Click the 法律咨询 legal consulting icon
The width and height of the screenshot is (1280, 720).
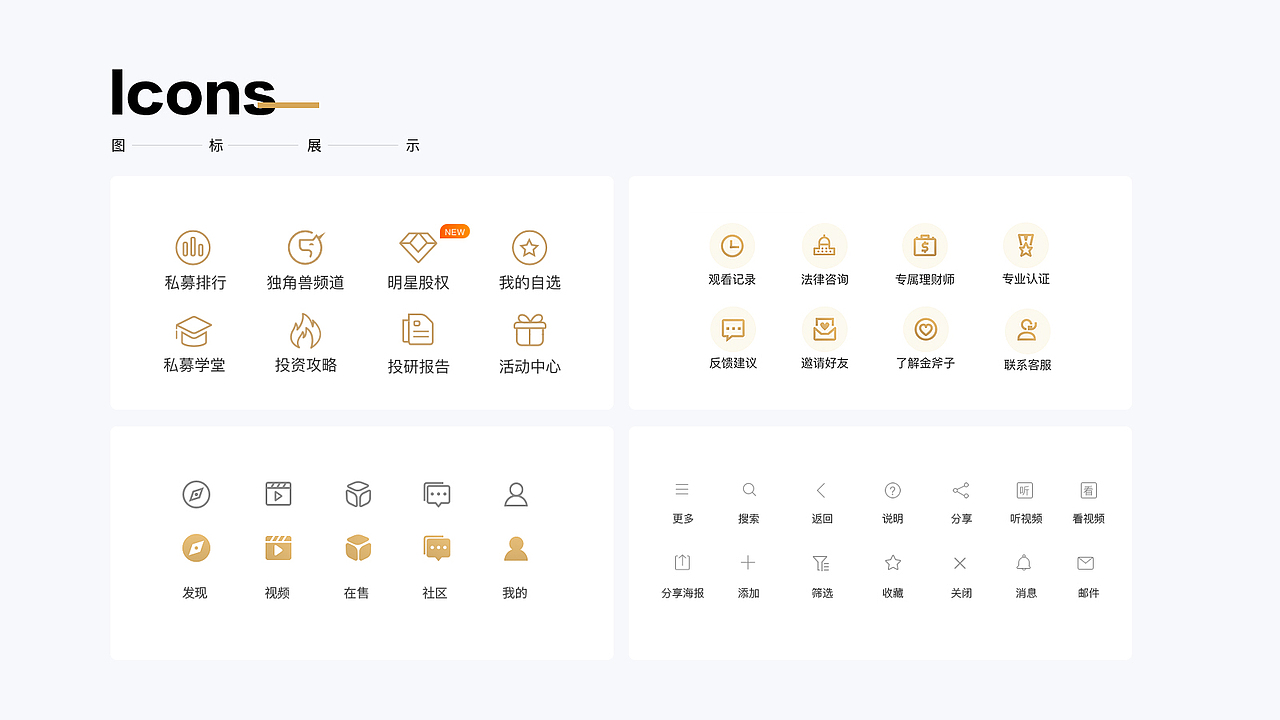(825, 243)
